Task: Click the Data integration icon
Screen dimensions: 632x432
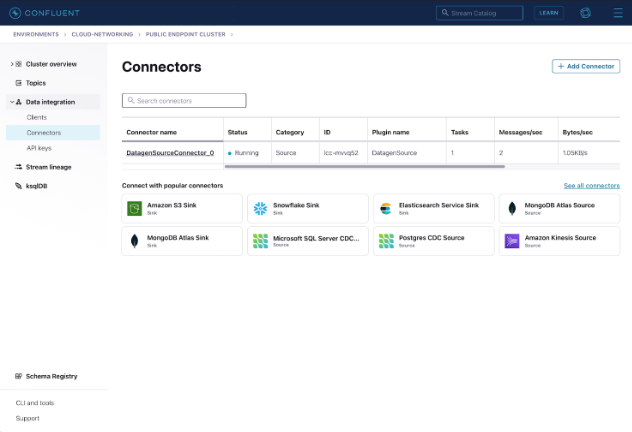Action: [19, 102]
